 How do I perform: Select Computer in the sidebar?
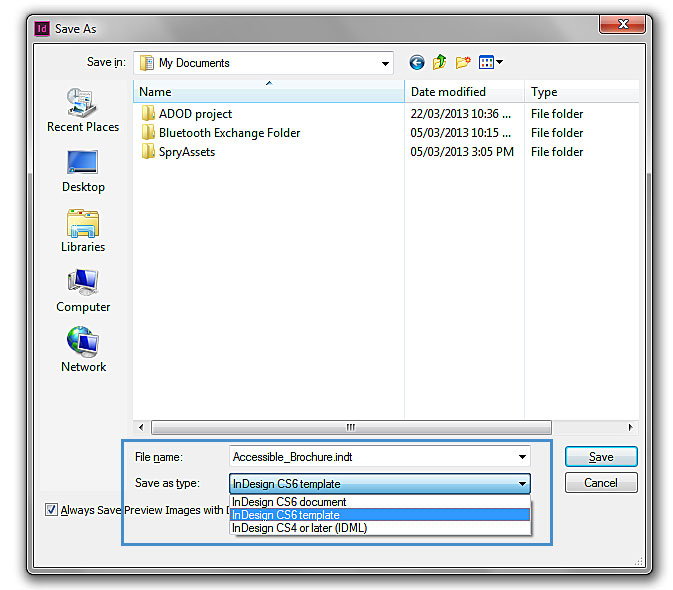(83, 290)
